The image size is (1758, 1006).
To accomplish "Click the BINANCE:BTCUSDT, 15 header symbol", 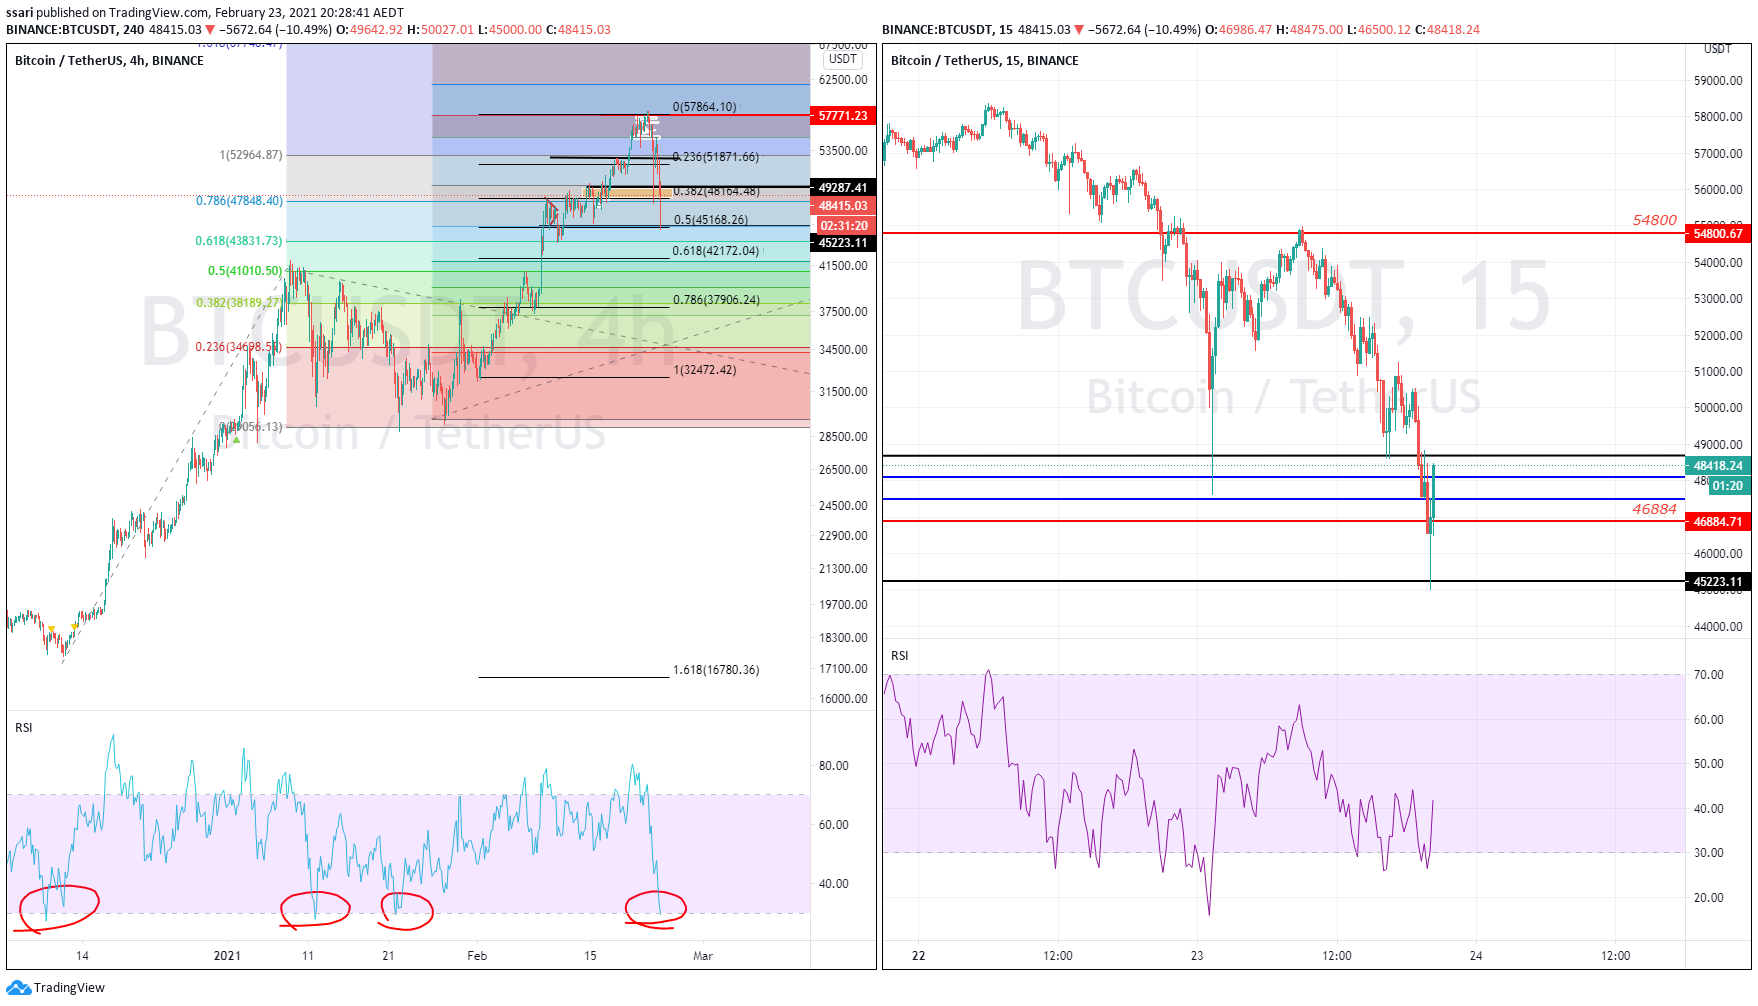I will tap(948, 29).
